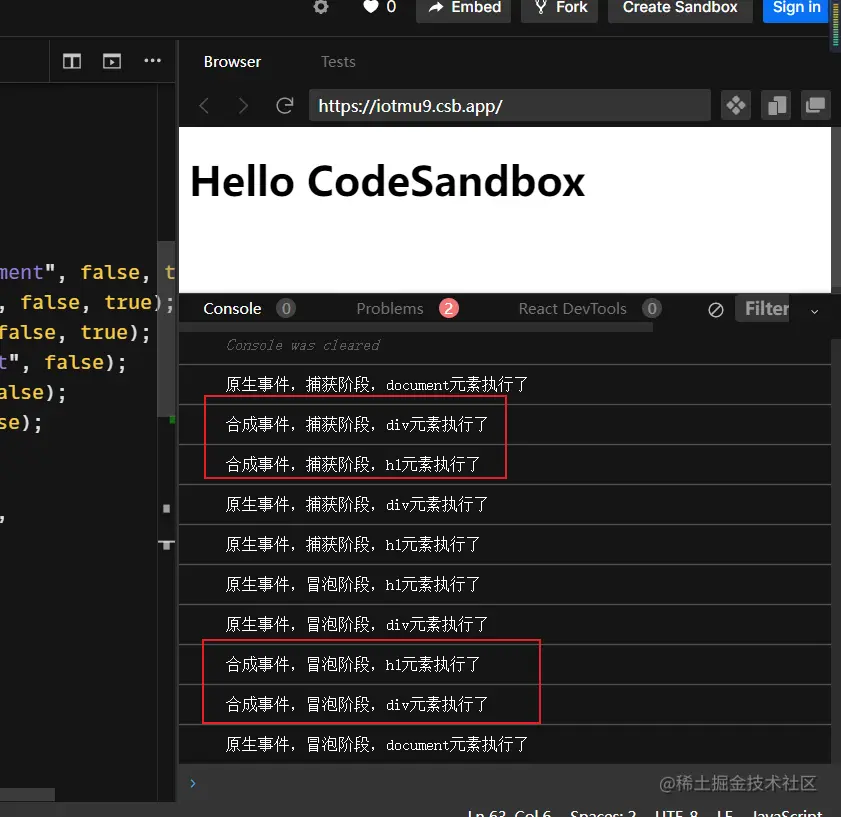Click the console prompt input line

click(x=505, y=783)
